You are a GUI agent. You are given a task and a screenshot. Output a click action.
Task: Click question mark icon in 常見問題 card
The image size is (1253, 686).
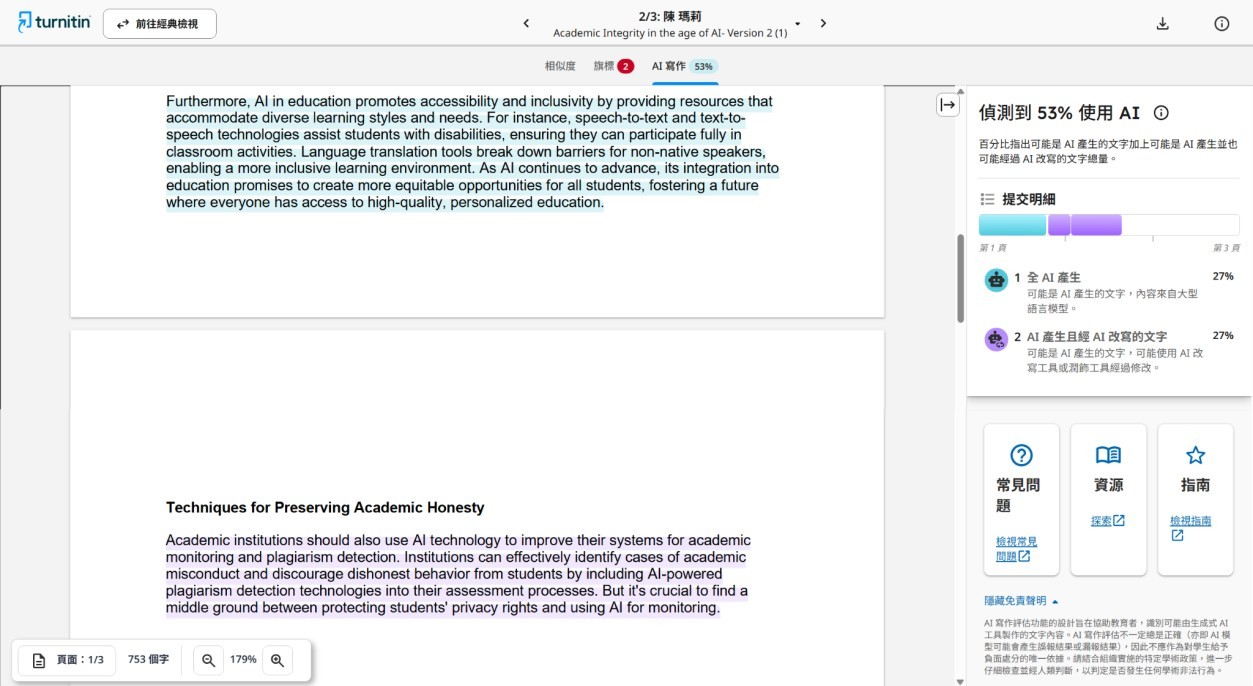pos(1021,455)
